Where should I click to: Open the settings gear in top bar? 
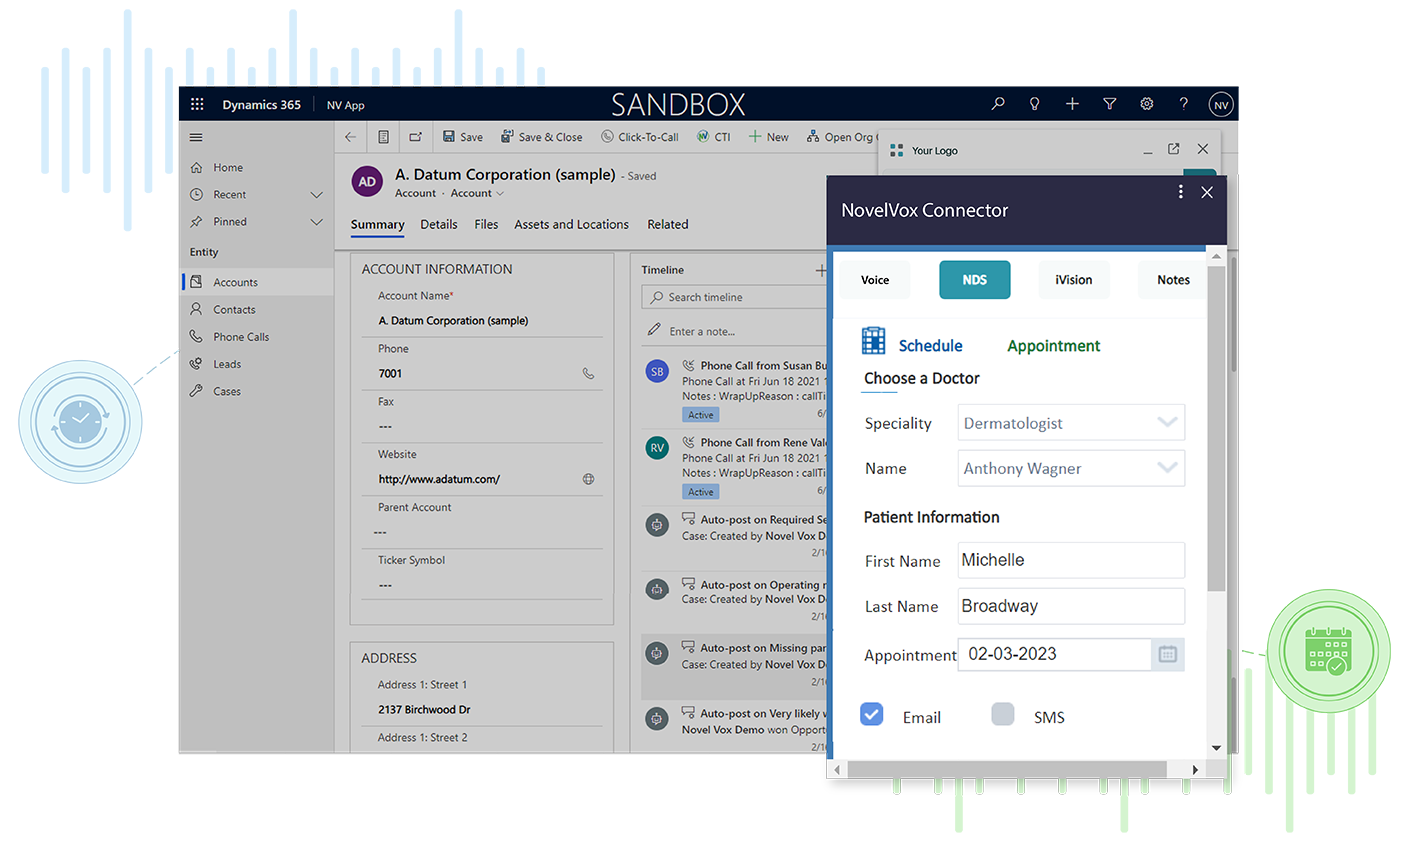(x=1147, y=104)
